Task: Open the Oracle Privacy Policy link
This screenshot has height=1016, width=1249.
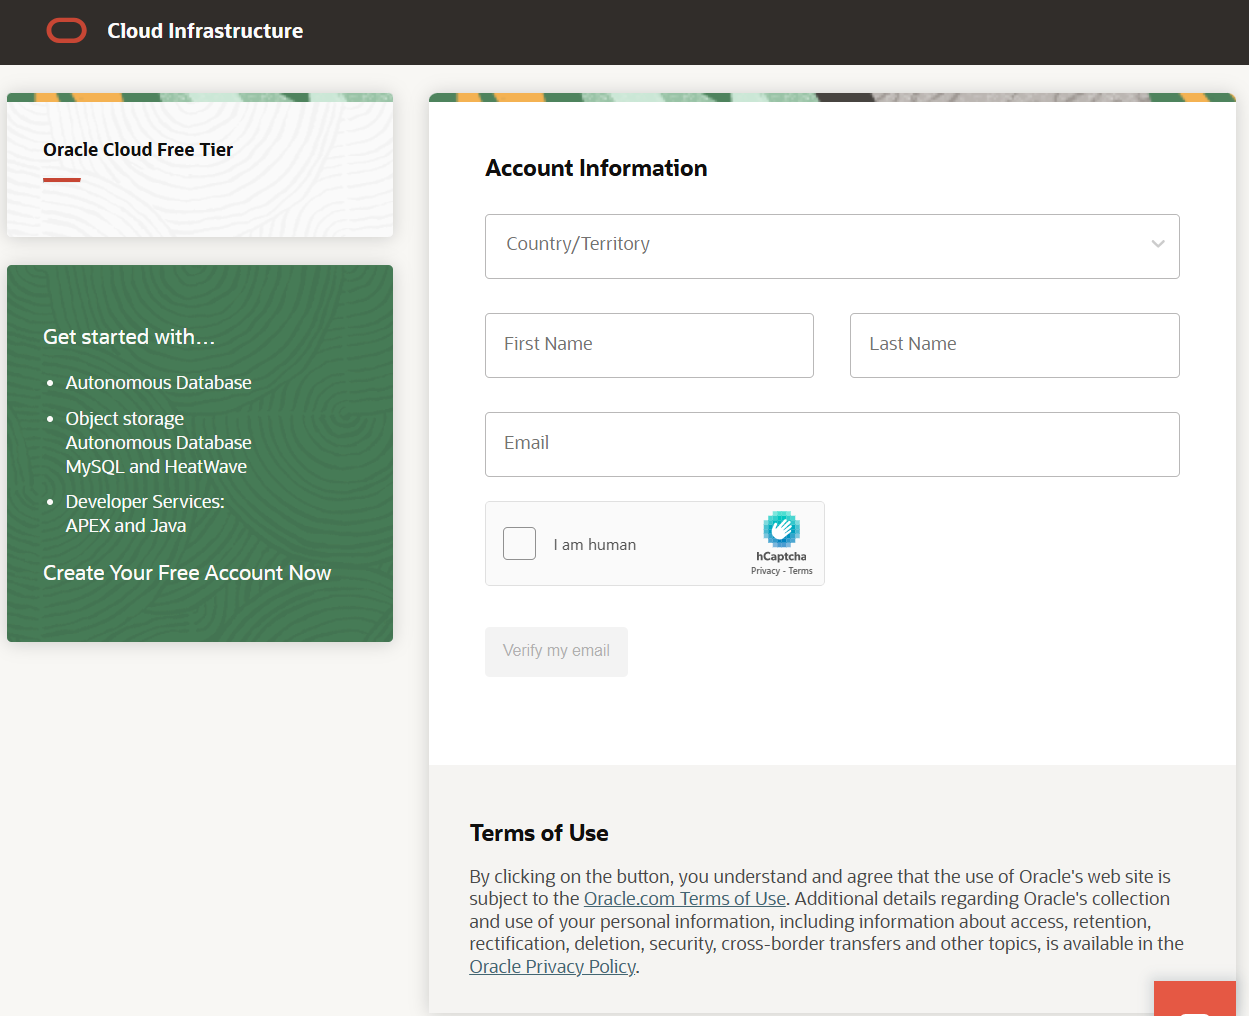Action: click(x=552, y=966)
